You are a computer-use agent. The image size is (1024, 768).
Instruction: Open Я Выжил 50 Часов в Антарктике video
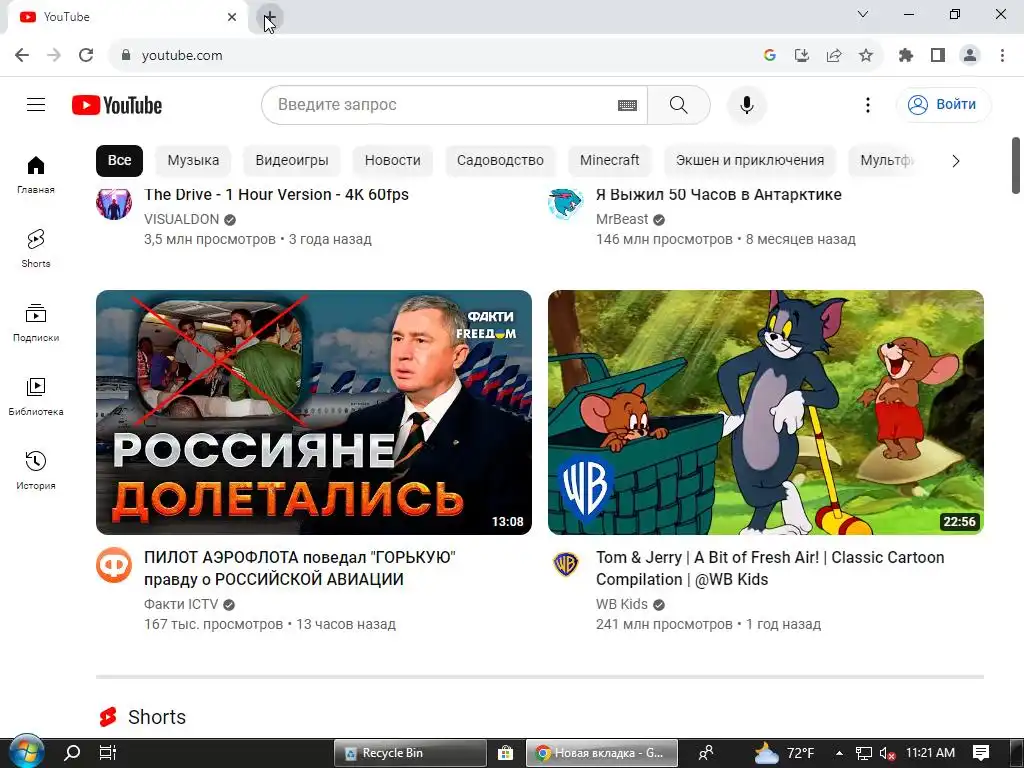(718, 195)
